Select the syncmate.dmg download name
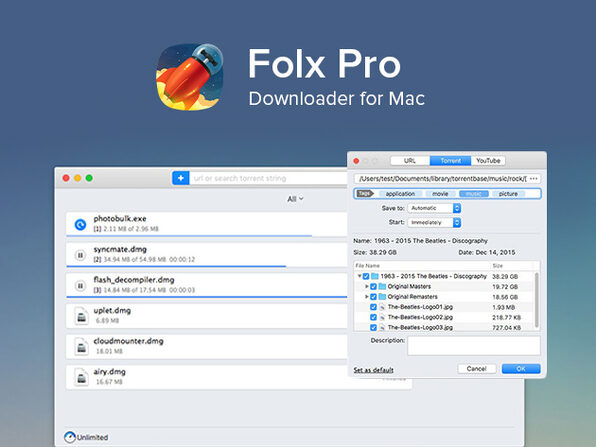596x447 pixels. 120,249
